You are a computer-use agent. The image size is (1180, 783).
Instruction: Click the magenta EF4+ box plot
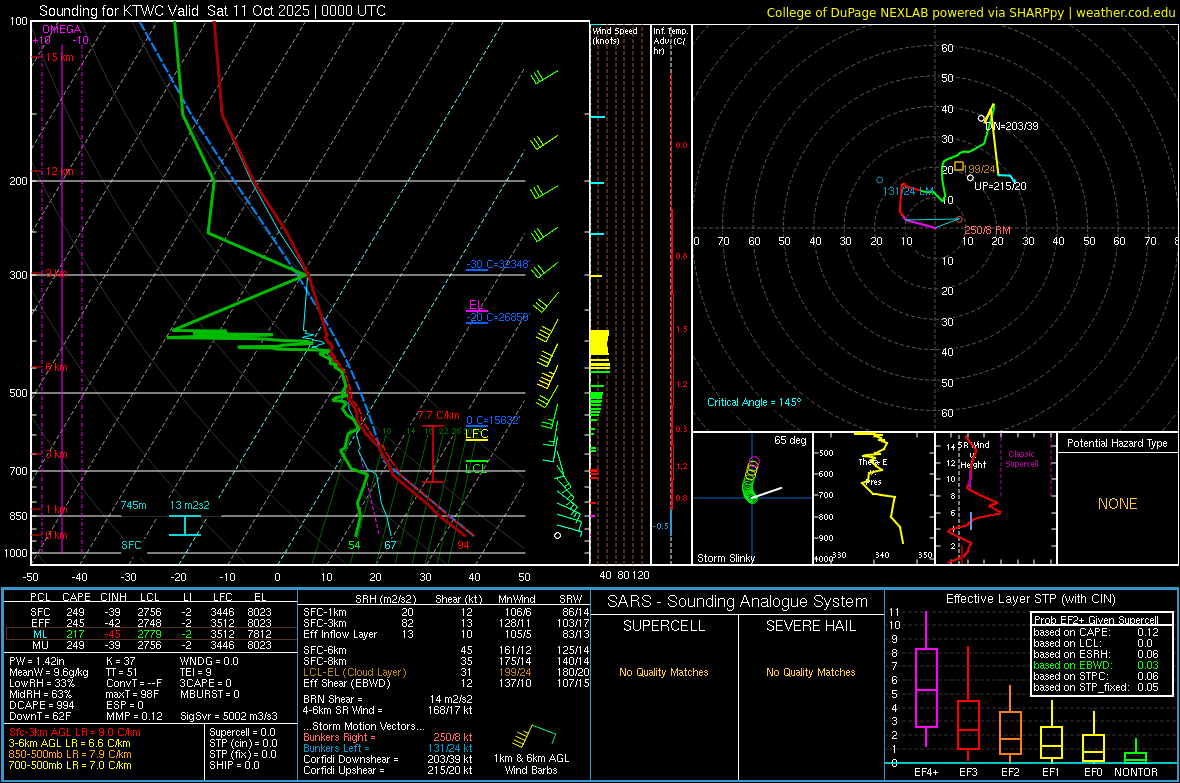coord(926,680)
